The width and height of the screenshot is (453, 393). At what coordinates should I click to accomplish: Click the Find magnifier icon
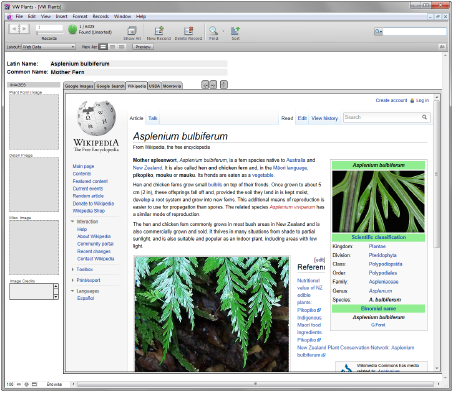coord(213,31)
